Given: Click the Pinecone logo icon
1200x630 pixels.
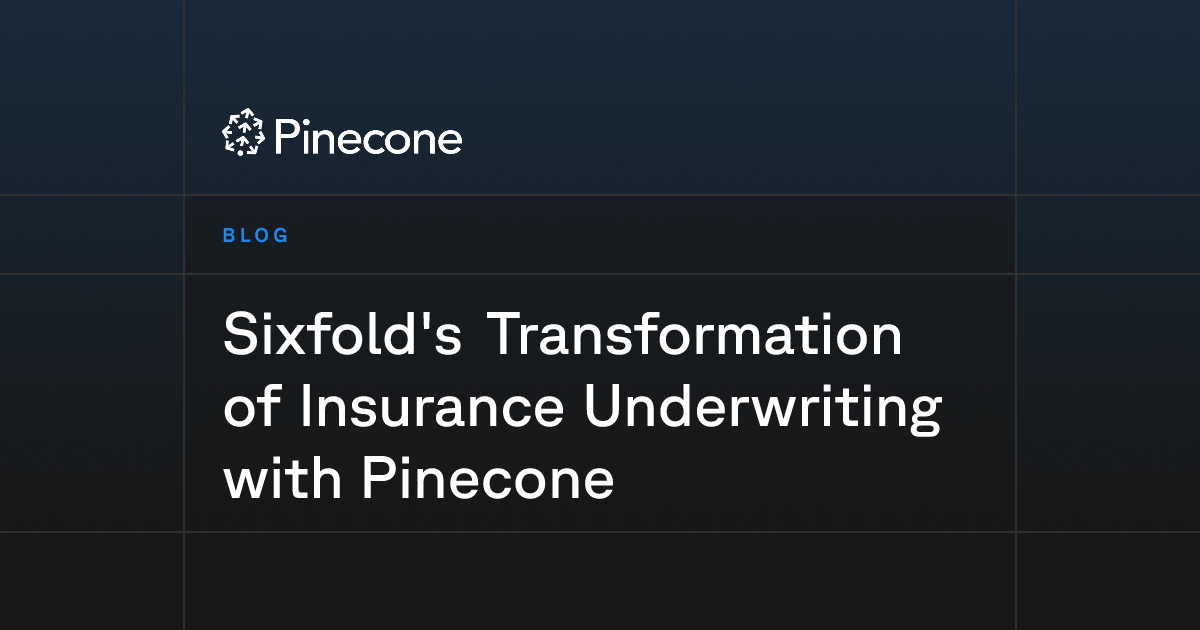Looking at the screenshot, I should [243, 132].
